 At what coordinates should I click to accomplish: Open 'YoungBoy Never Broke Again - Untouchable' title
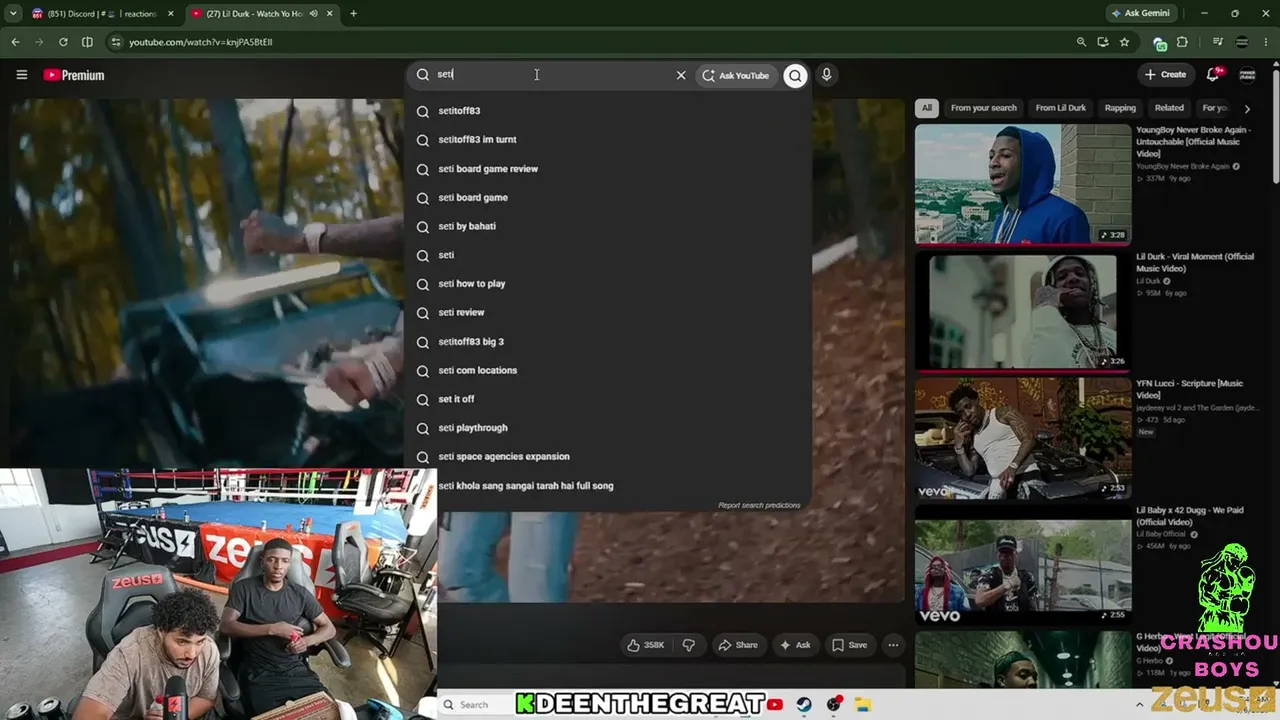[1195, 141]
